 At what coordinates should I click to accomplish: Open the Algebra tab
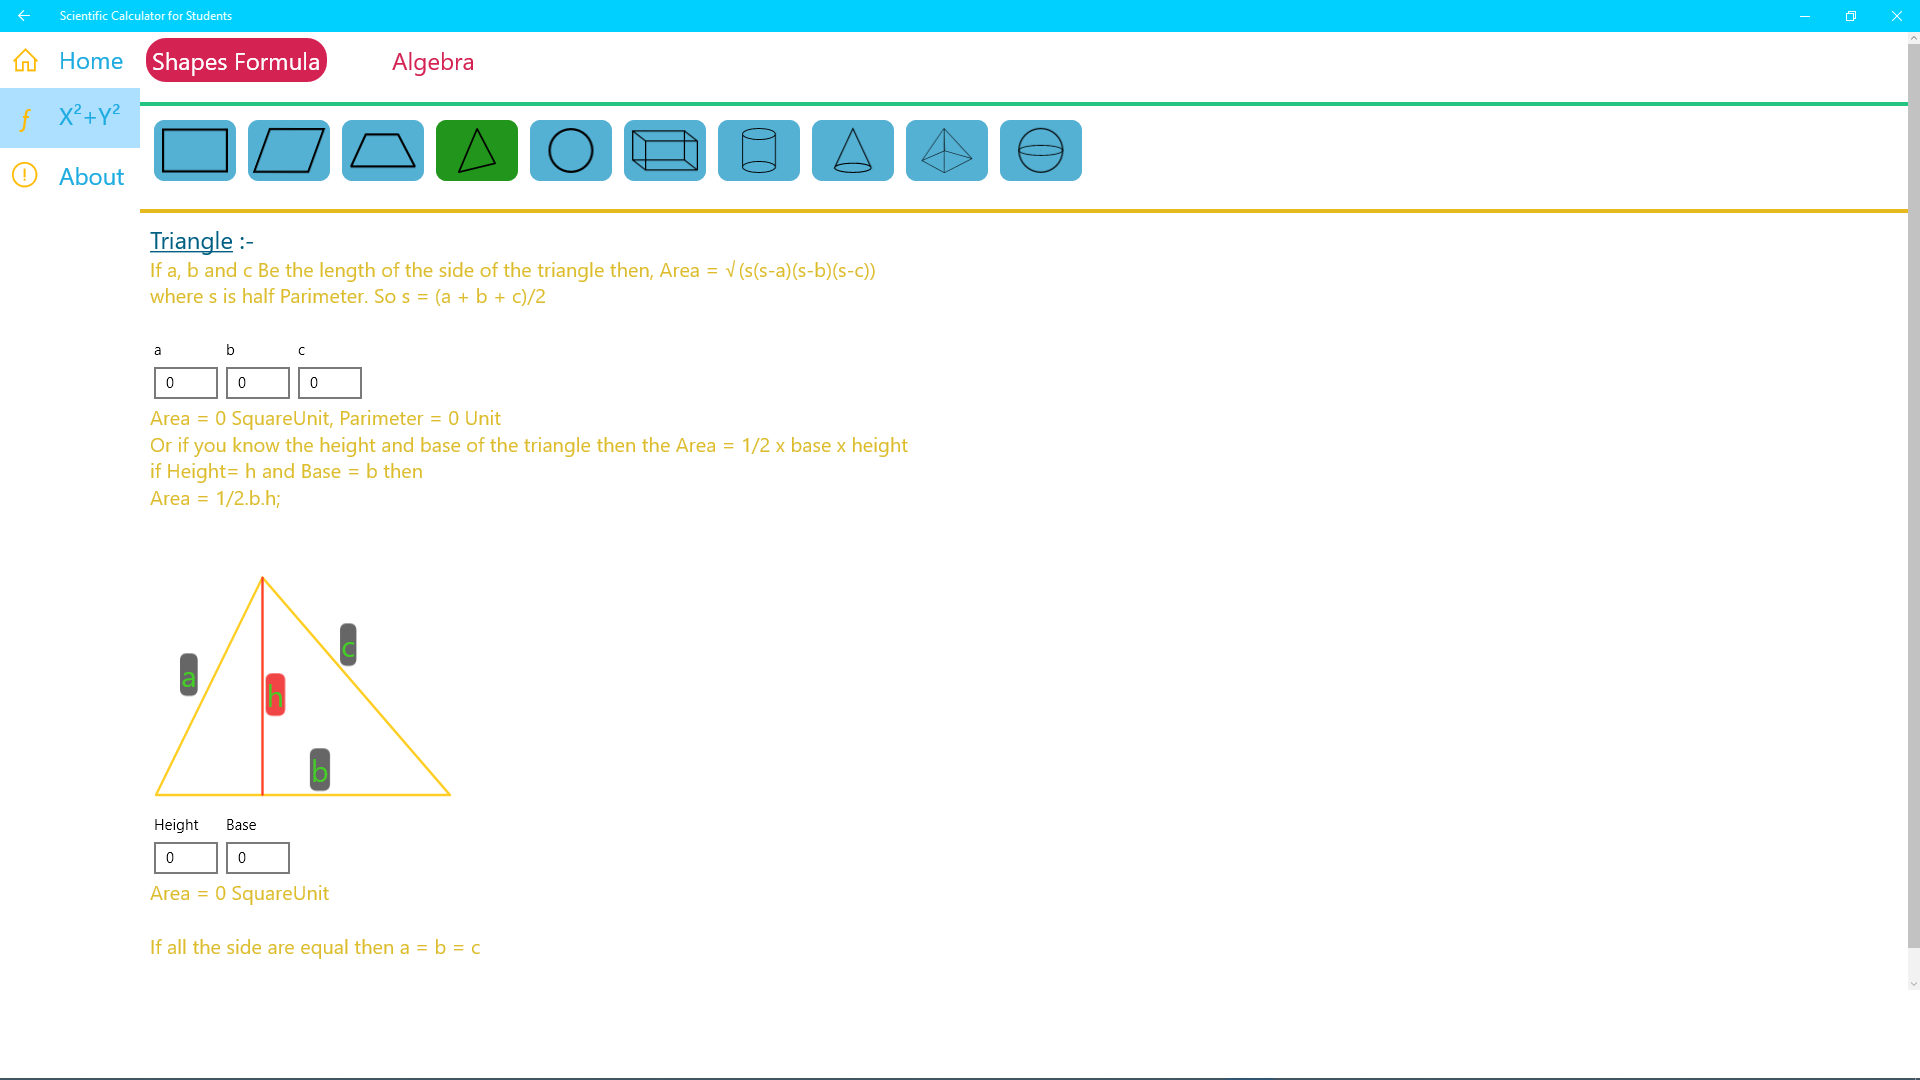[433, 62]
